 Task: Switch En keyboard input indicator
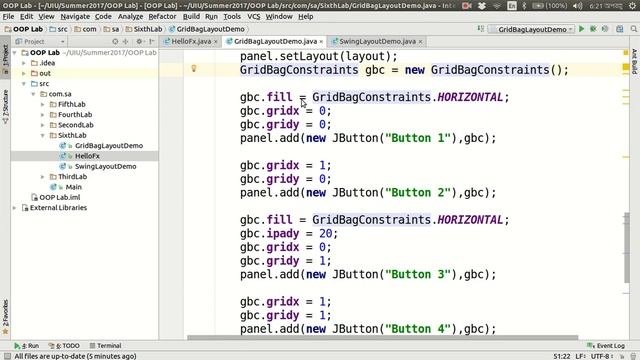[511, 6]
